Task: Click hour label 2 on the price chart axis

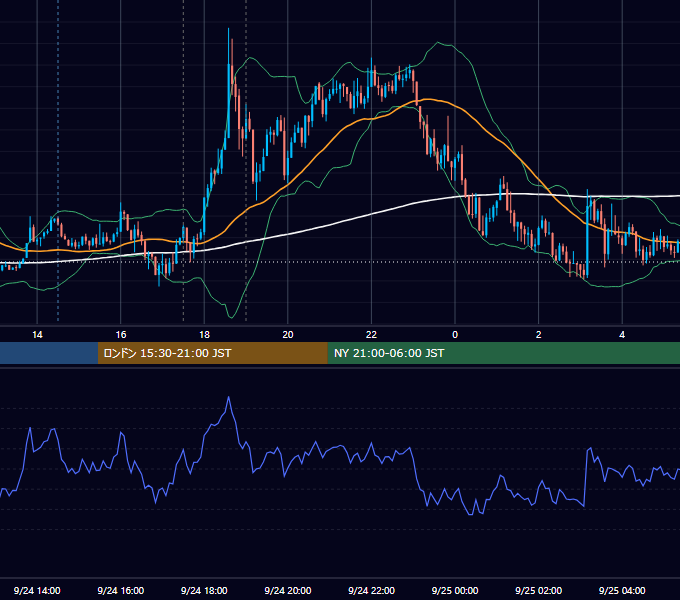Action: [539, 334]
